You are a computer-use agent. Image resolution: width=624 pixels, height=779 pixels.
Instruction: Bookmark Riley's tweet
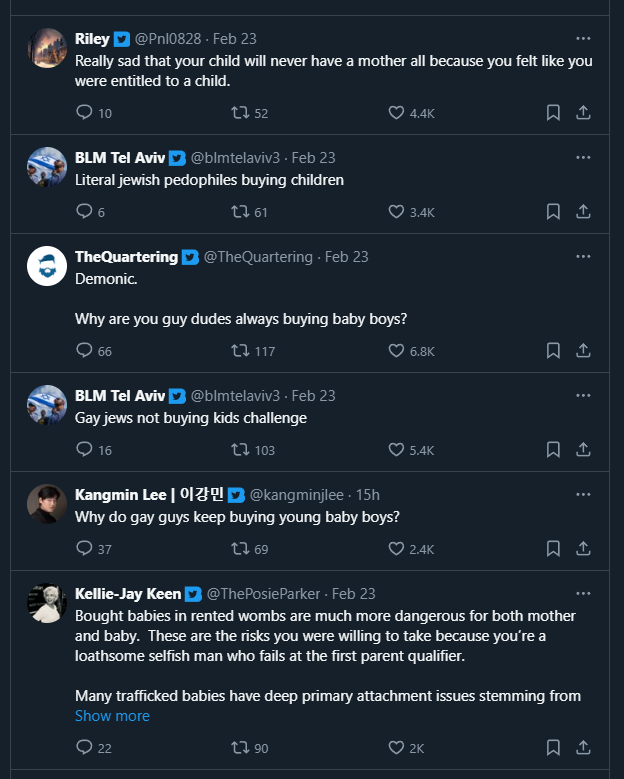pyautogui.click(x=553, y=113)
